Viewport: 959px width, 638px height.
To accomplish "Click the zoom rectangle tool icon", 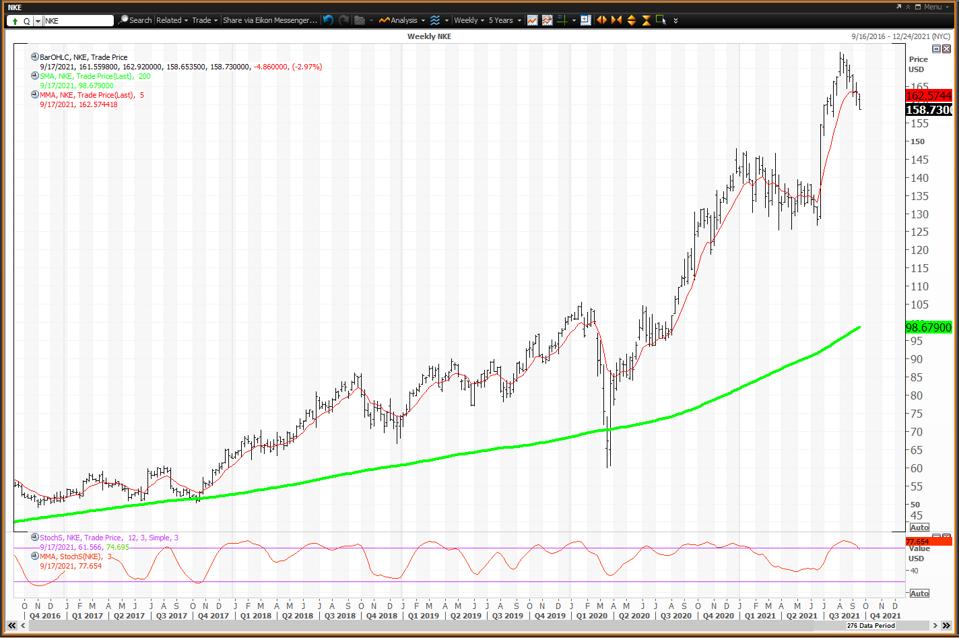I will (x=662, y=20).
